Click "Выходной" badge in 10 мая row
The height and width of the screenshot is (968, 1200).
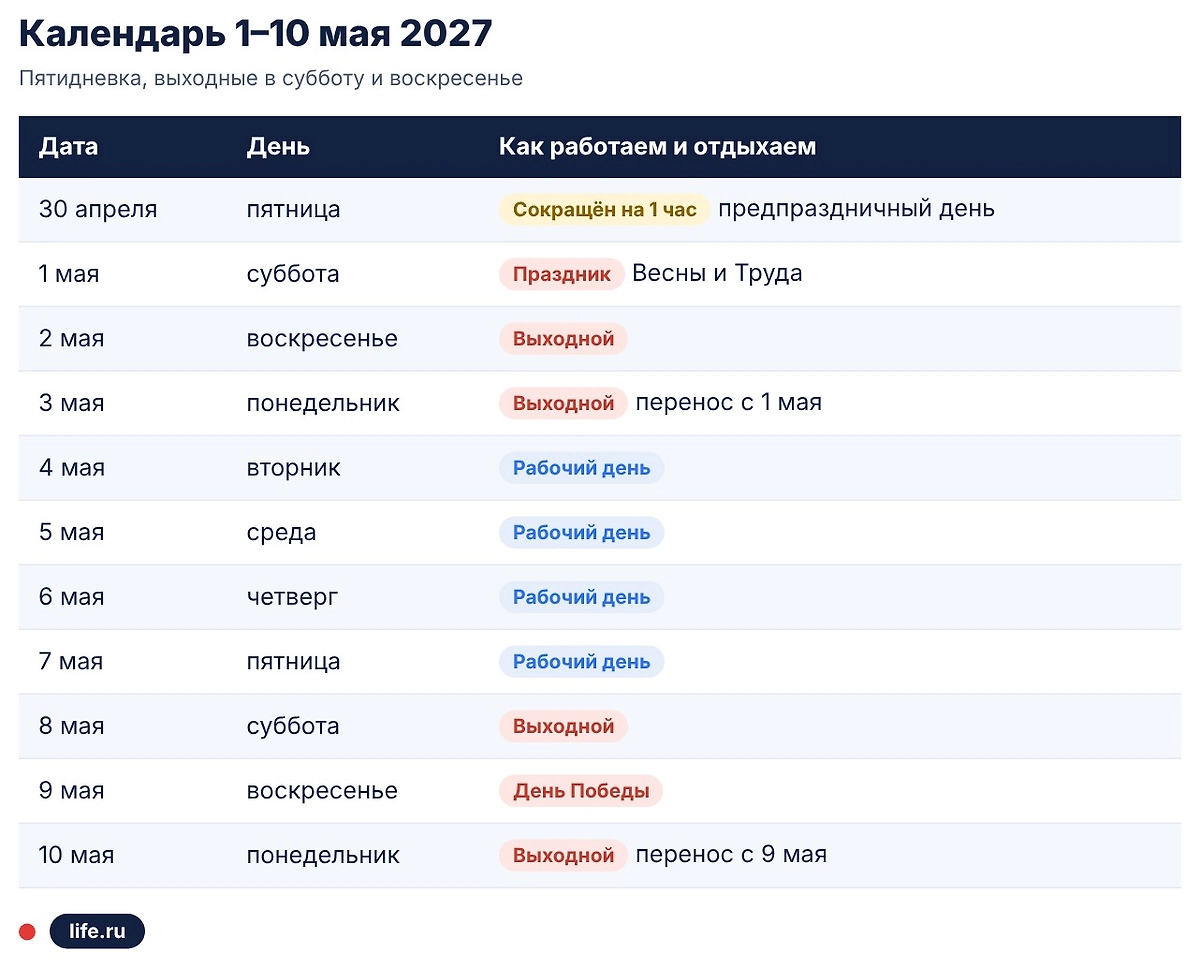point(563,855)
